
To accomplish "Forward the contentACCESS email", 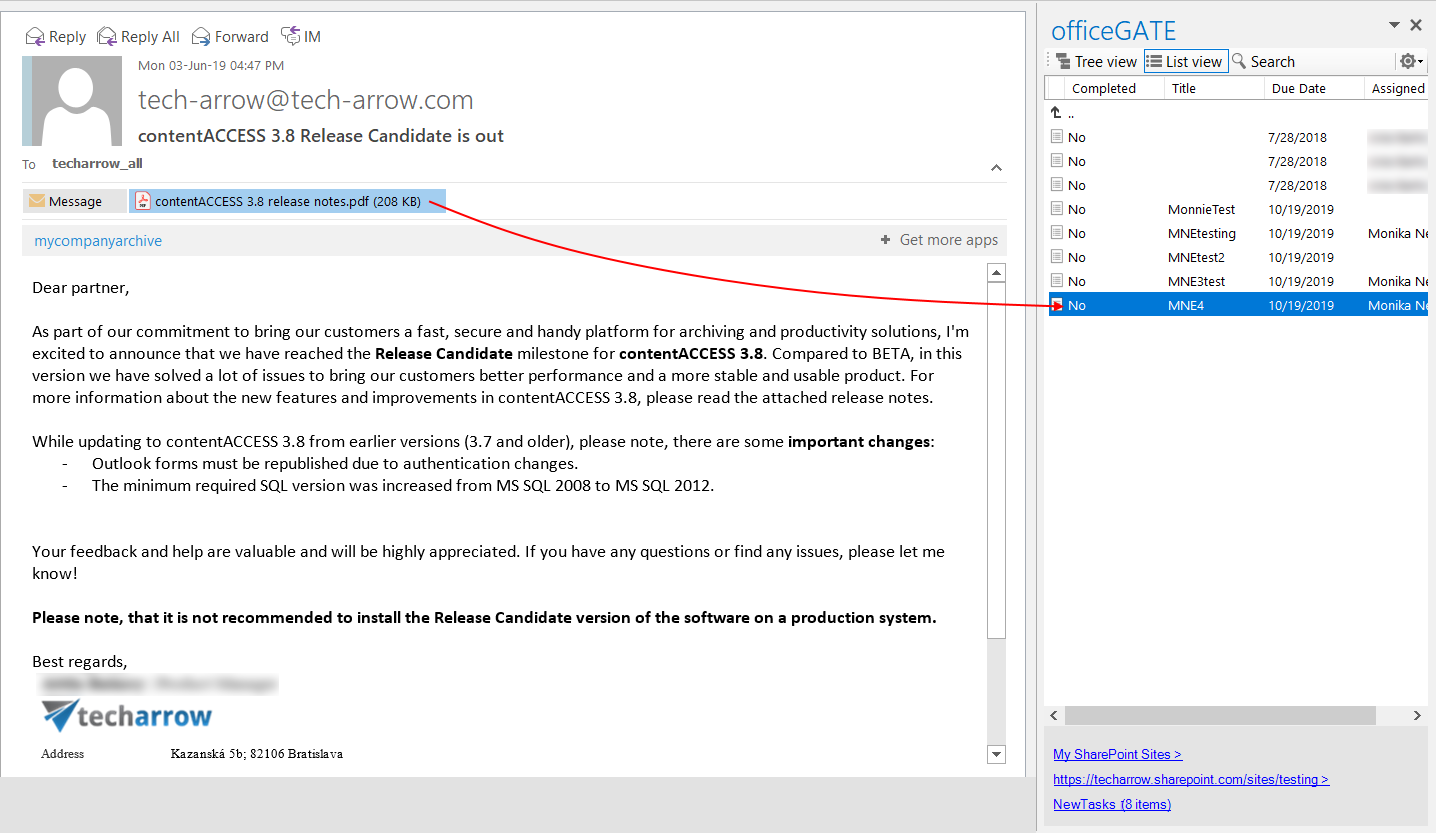I will click(230, 37).
